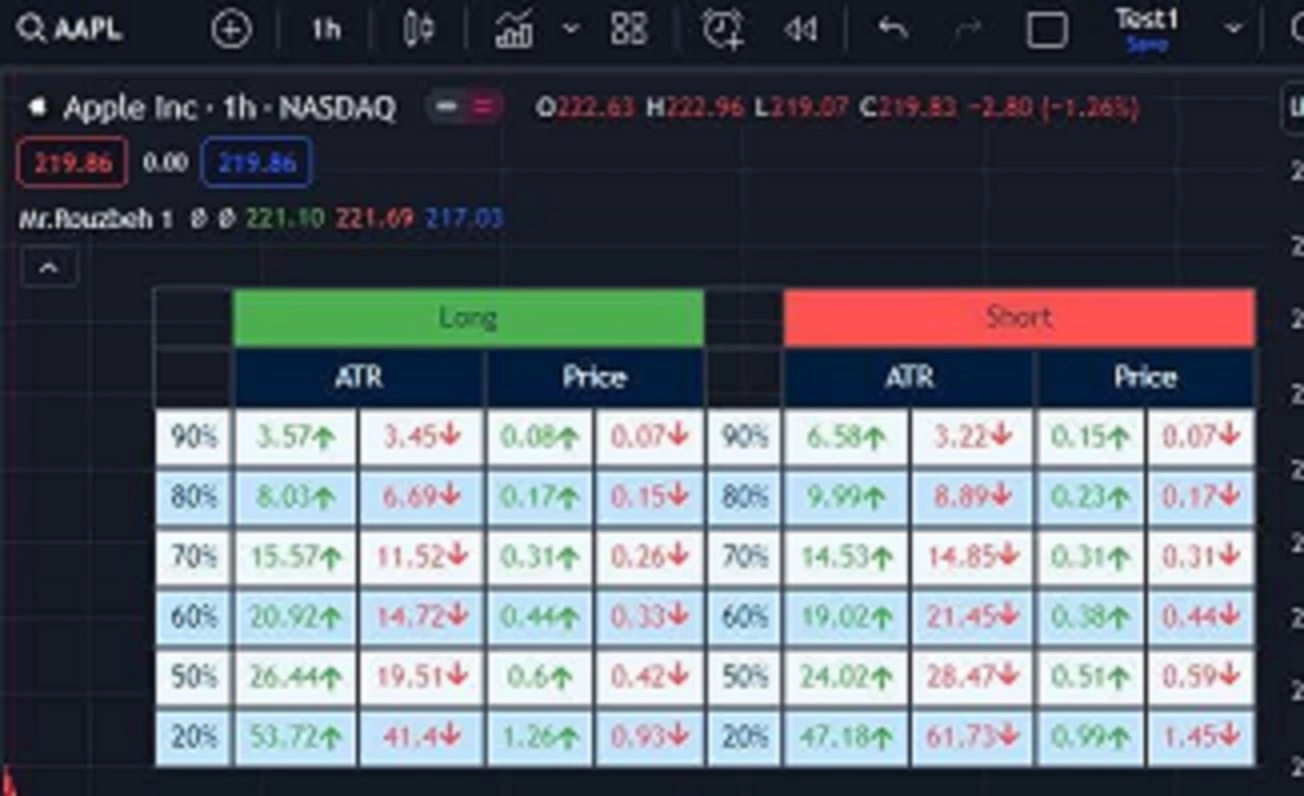
Task: Click the ATR header under Short
Action: tap(909, 378)
